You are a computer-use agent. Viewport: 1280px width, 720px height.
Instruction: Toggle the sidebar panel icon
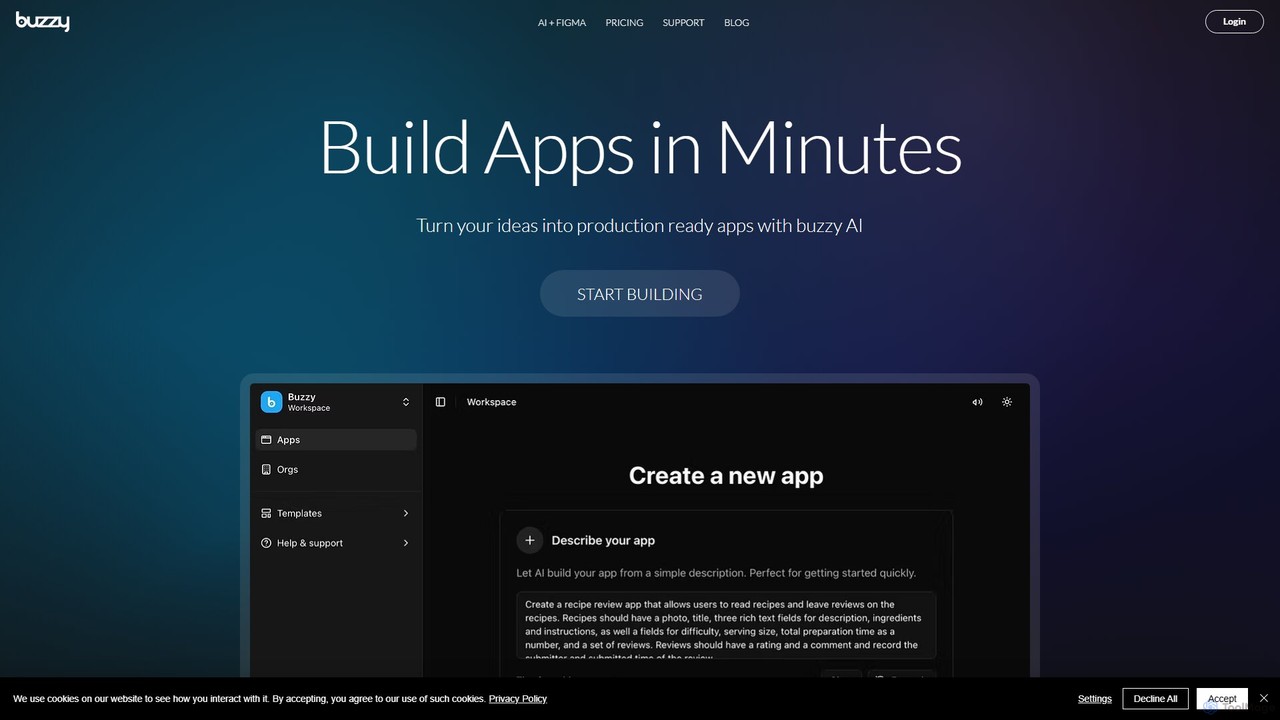pos(440,402)
